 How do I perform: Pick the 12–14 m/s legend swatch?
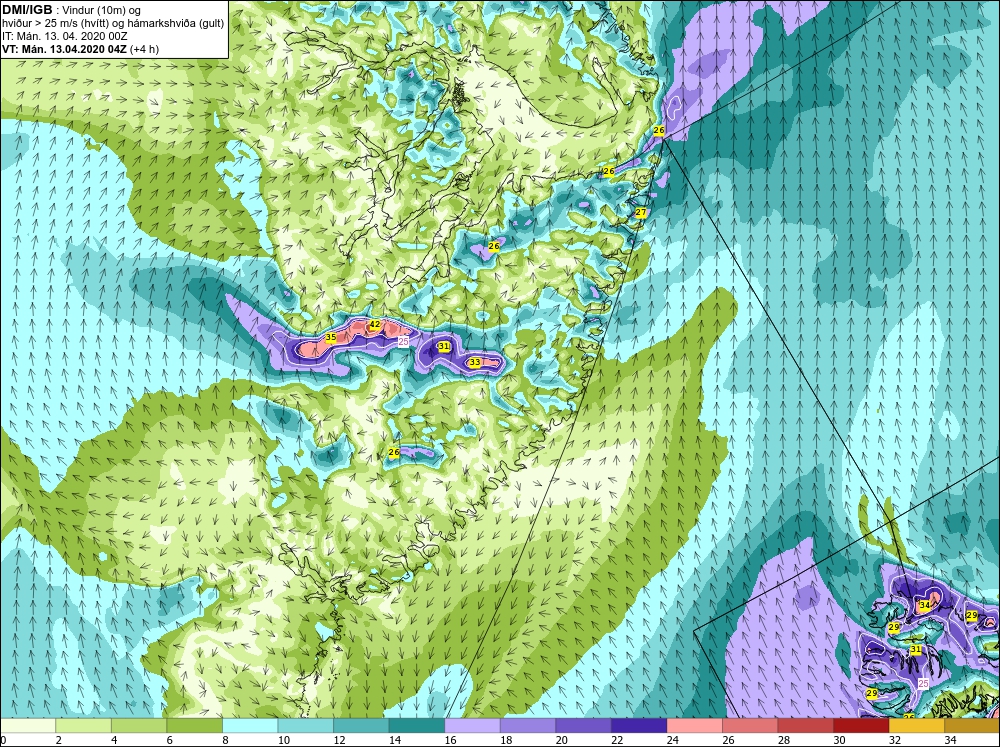pos(361,725)
